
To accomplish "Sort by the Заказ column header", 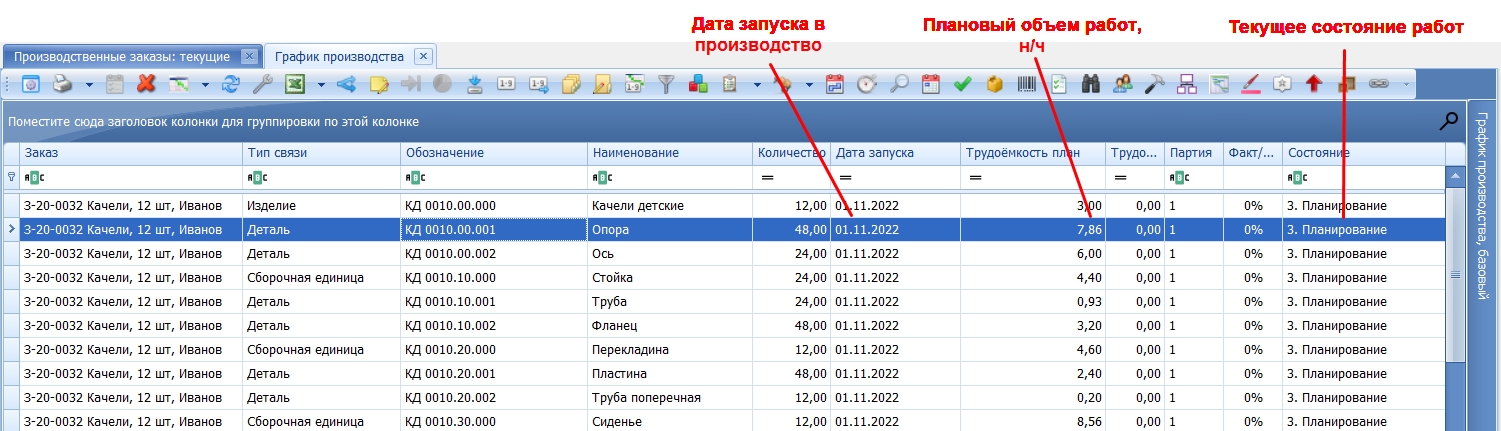I will [x=131, y=153].
